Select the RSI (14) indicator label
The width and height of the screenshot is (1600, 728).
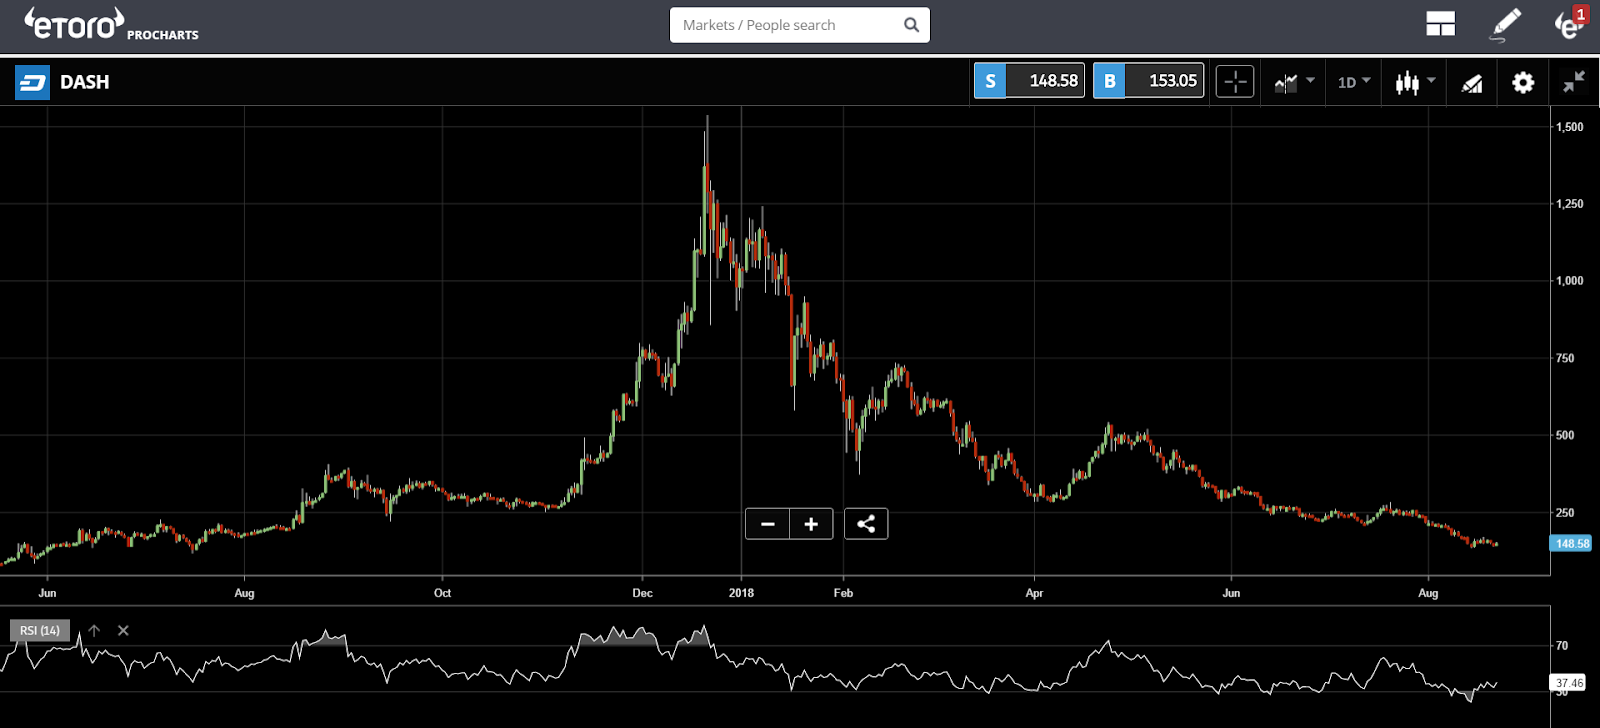click(40, 630)
